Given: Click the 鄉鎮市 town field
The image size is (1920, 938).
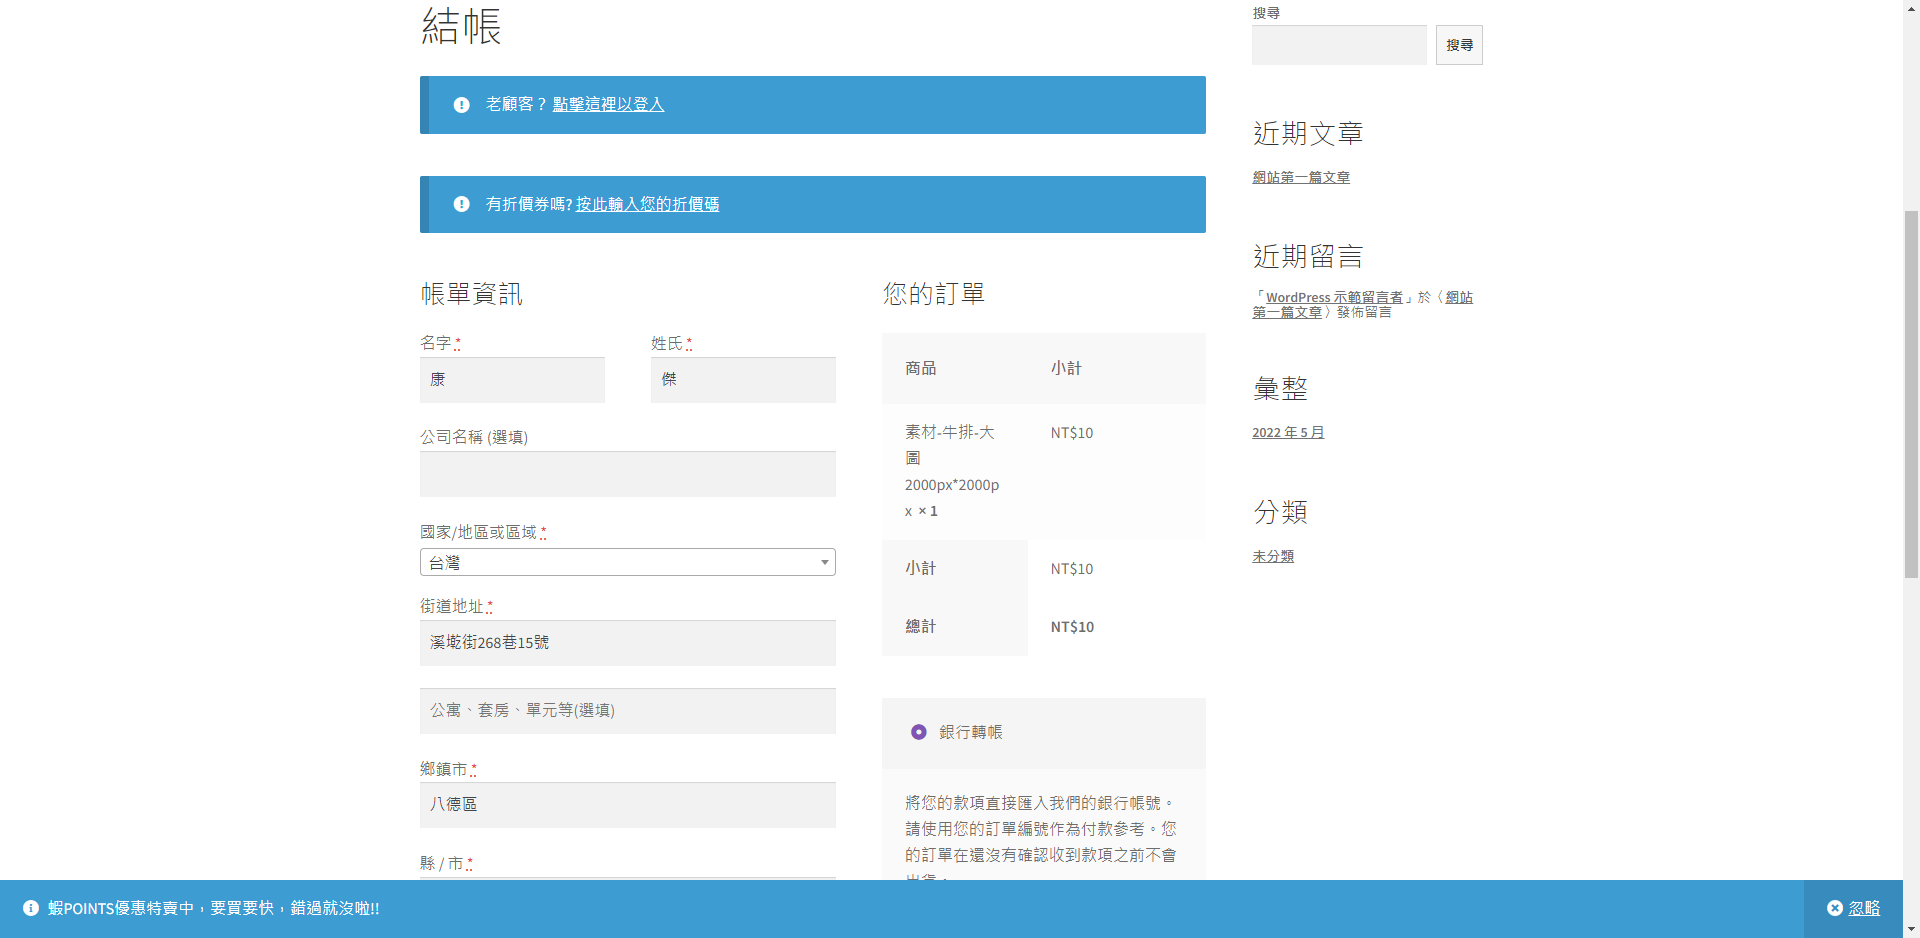Looking at the screenshot, I should pyautogui.click(x=627, y=805).
